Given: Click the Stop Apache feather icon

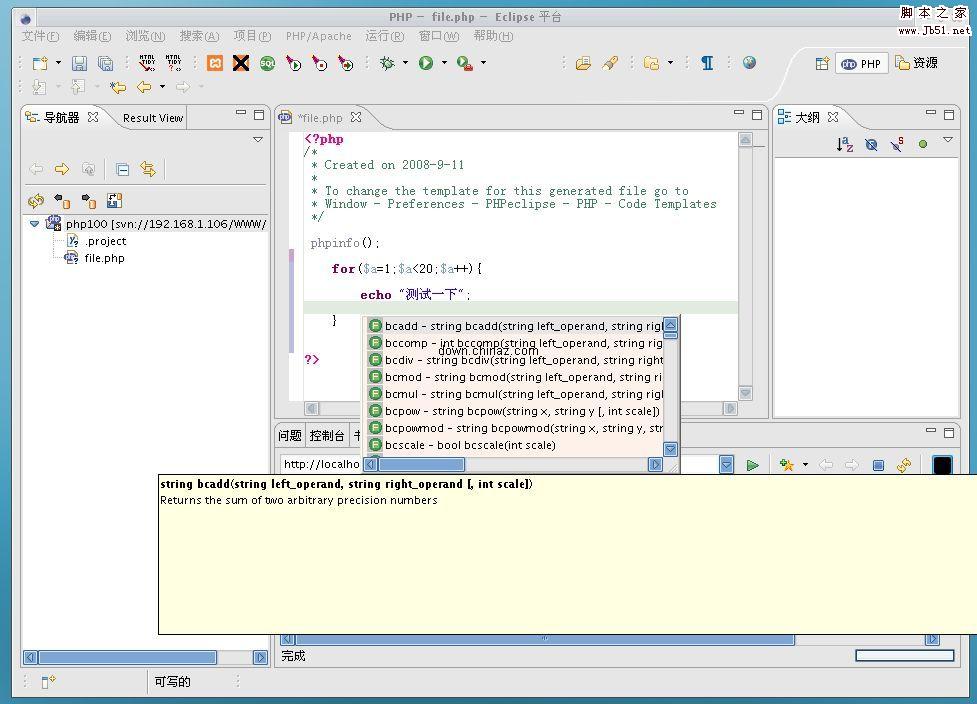Looking at the screenshot, I should point(319,63).
